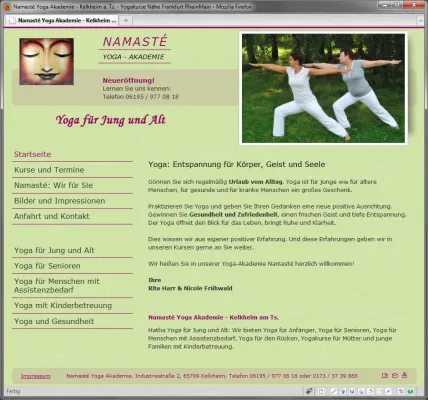Click Telefon 06195 / 977 08 18 text
Viewport: 428px width, 400px height.
click(x=141, y=97)
